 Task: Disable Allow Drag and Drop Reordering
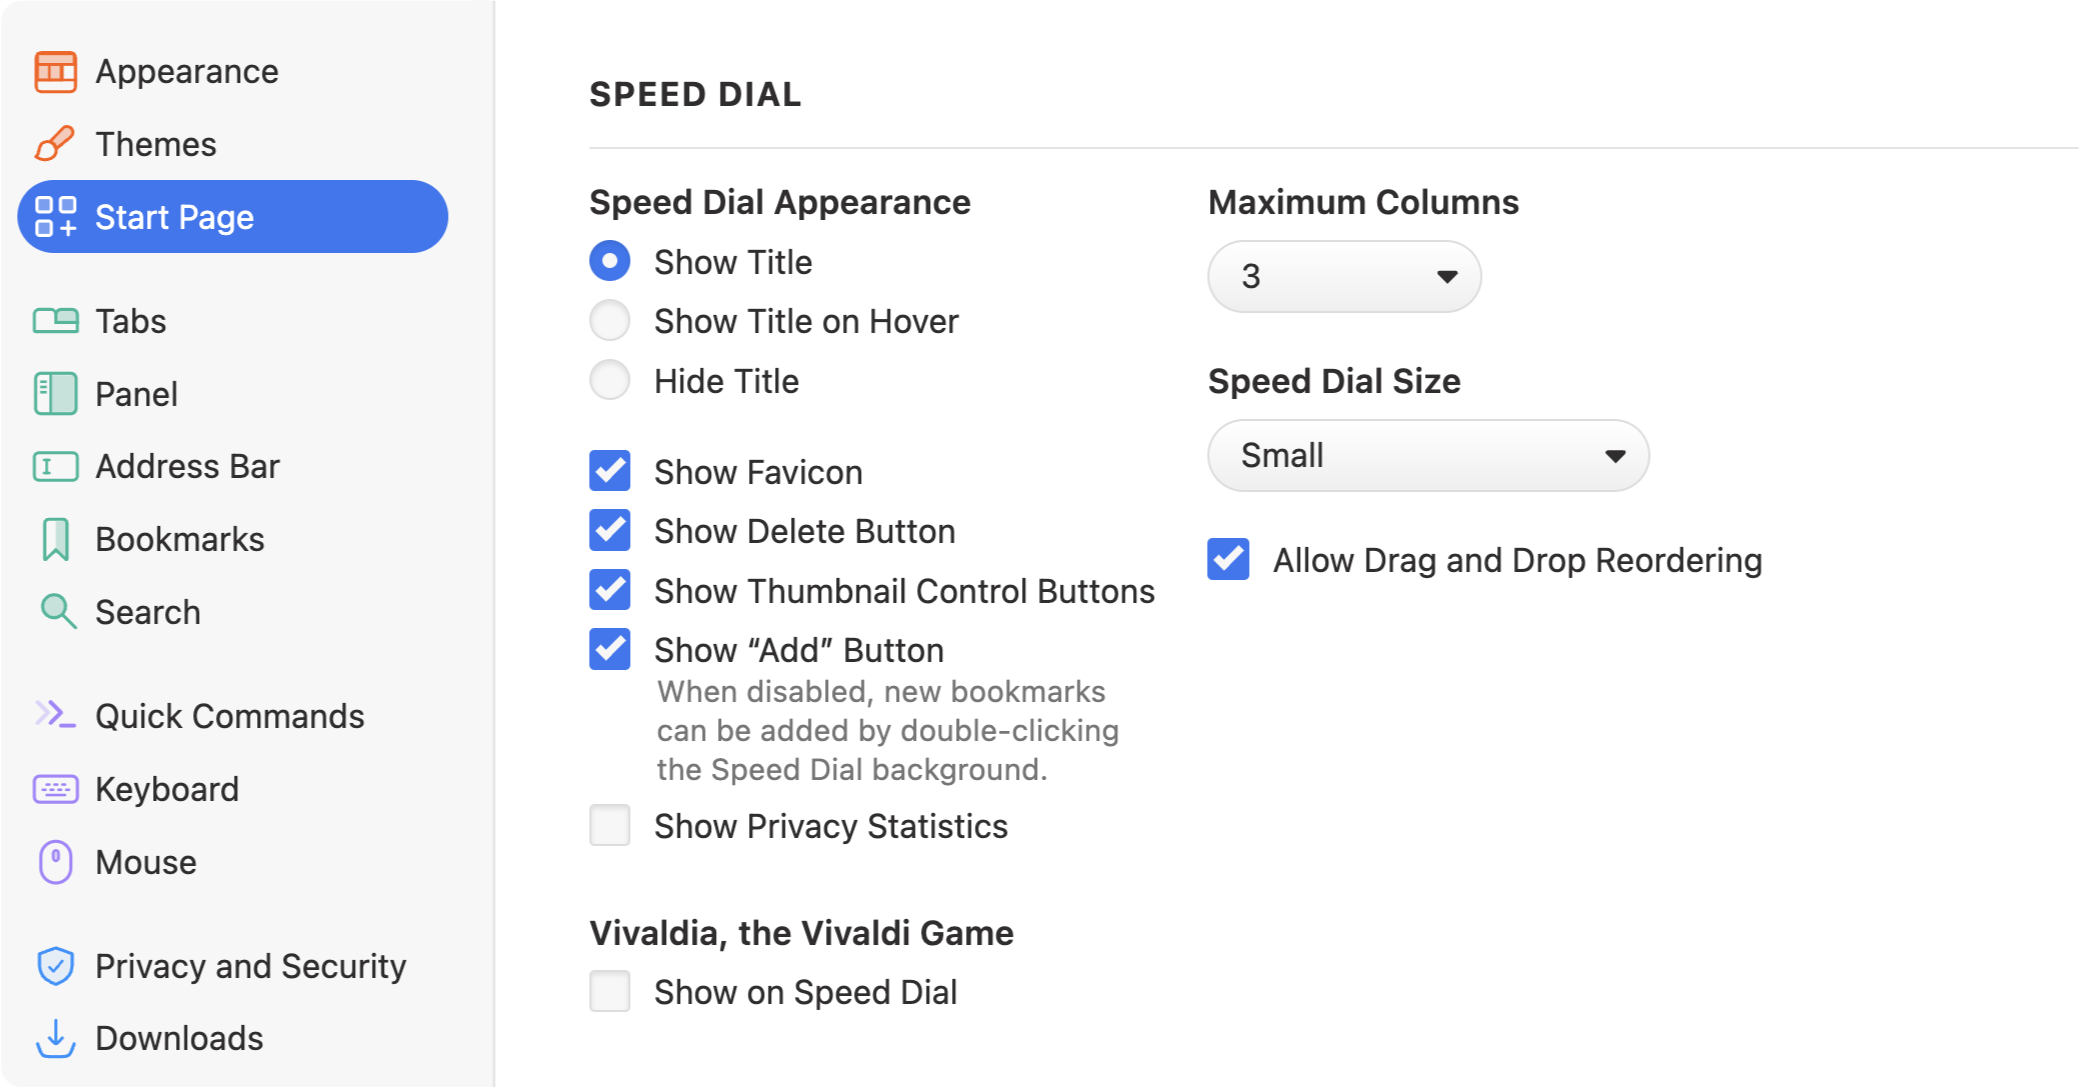1228,559
